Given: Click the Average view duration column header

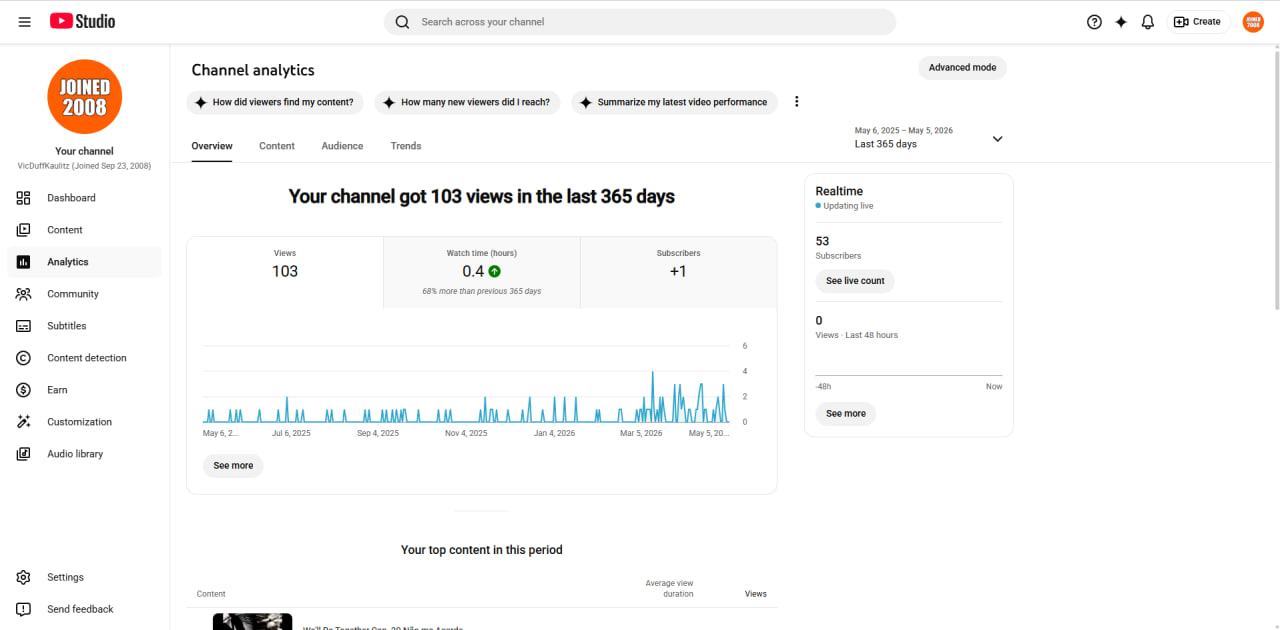Looking at the screenshot, I should tap(669, 589).
